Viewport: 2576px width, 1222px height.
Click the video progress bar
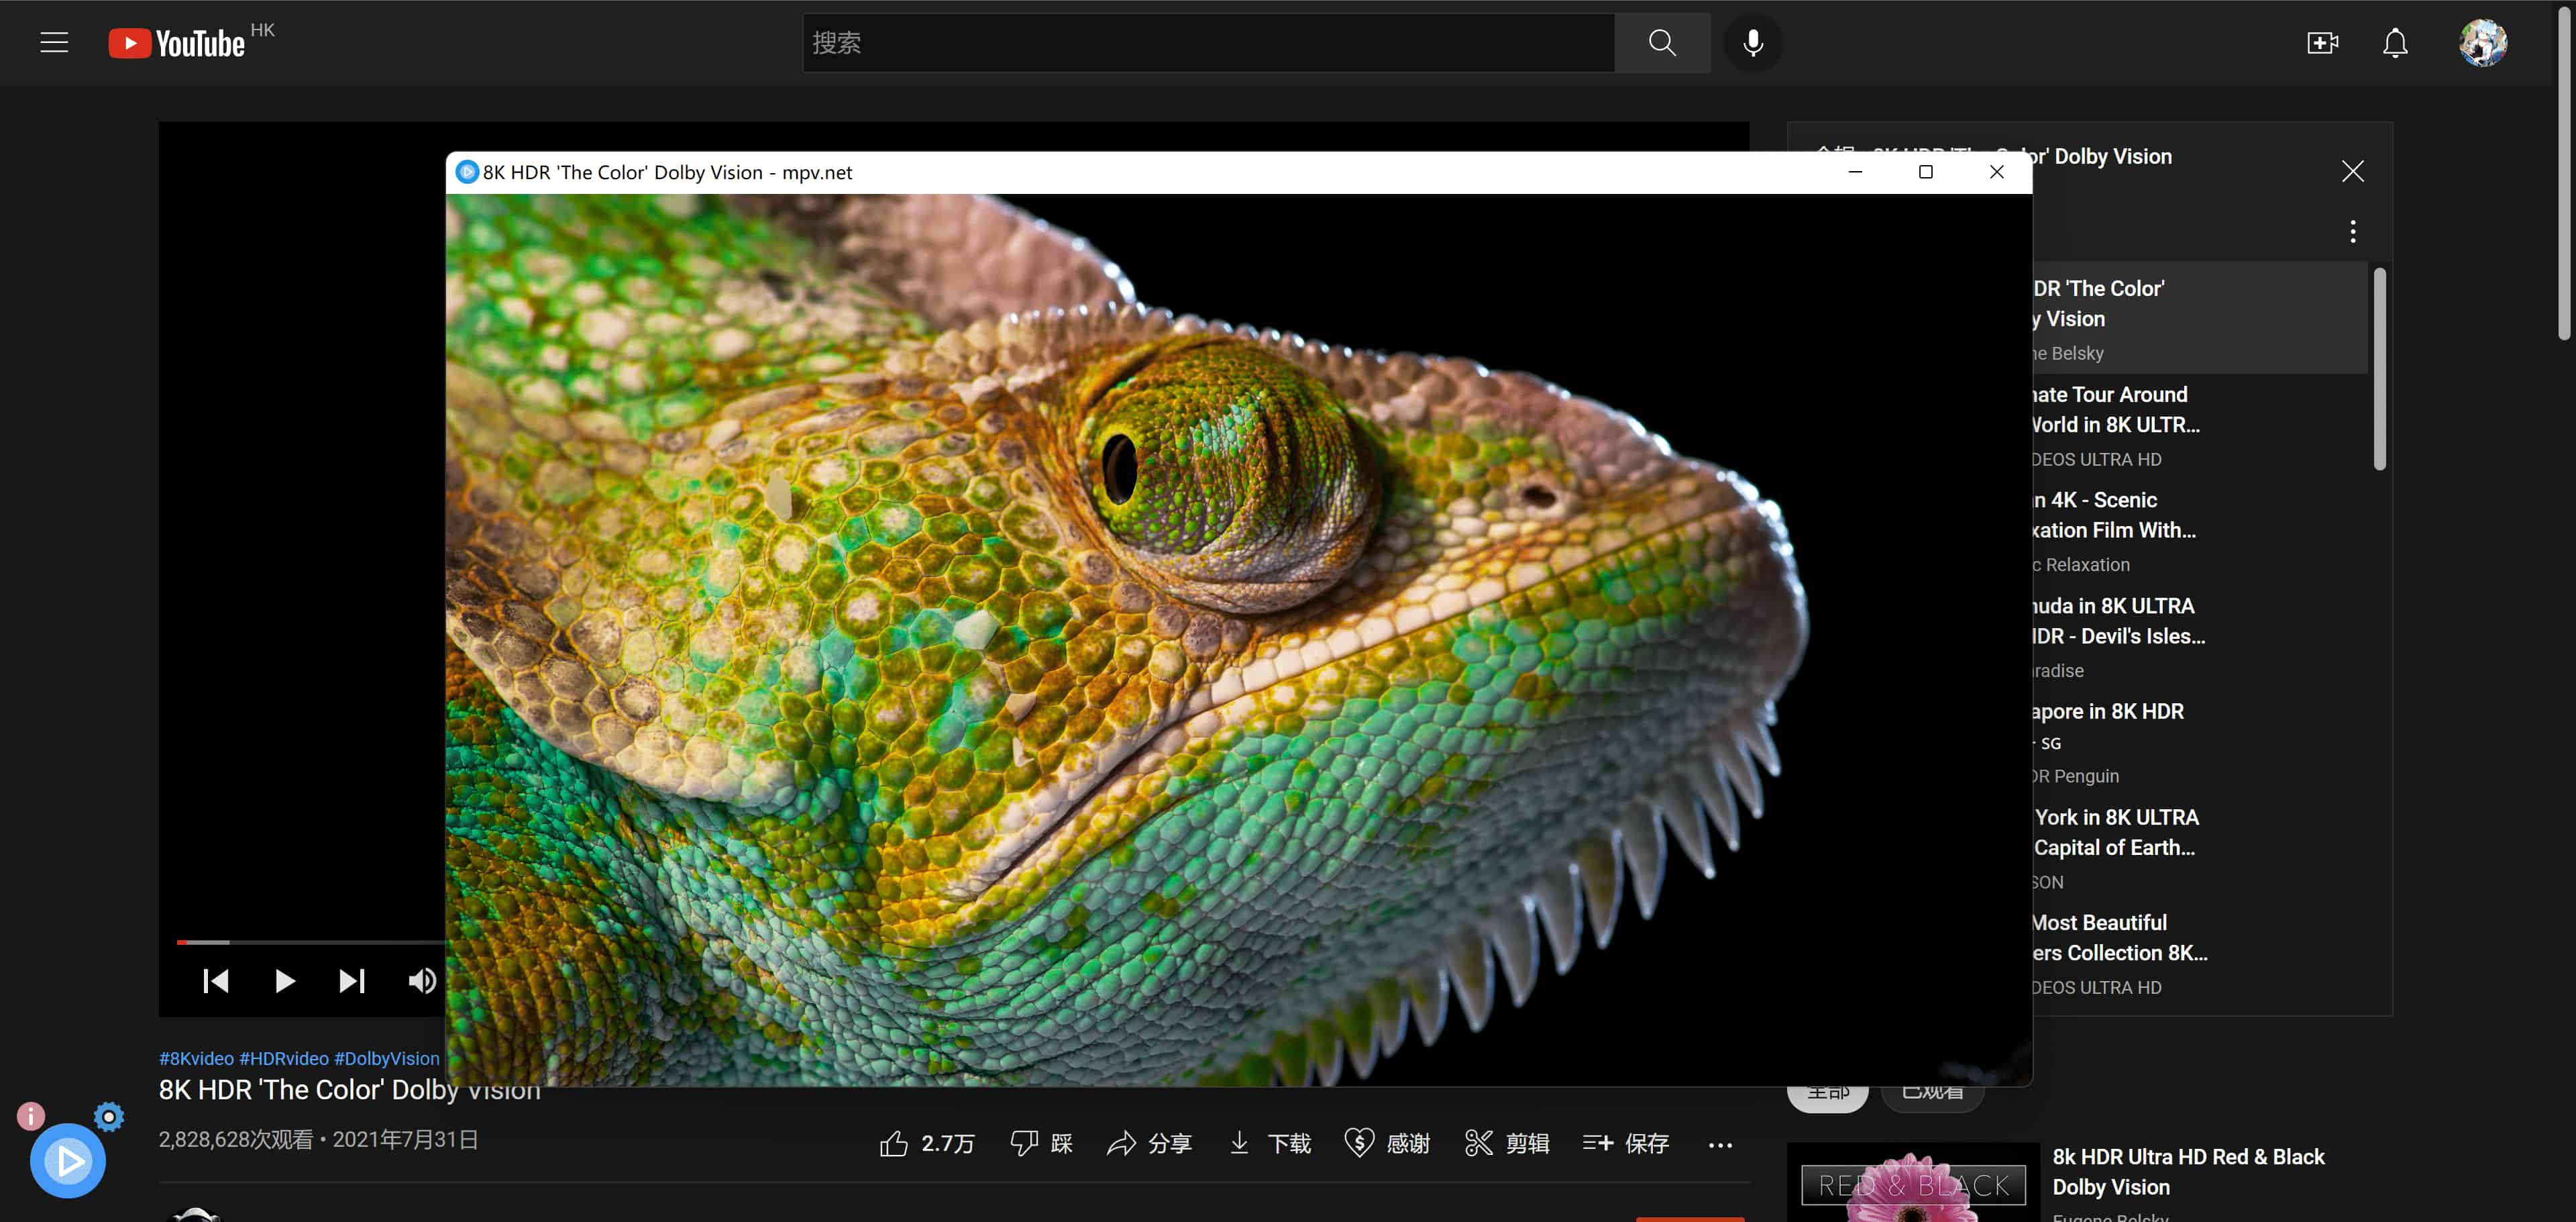pos(310,942)
